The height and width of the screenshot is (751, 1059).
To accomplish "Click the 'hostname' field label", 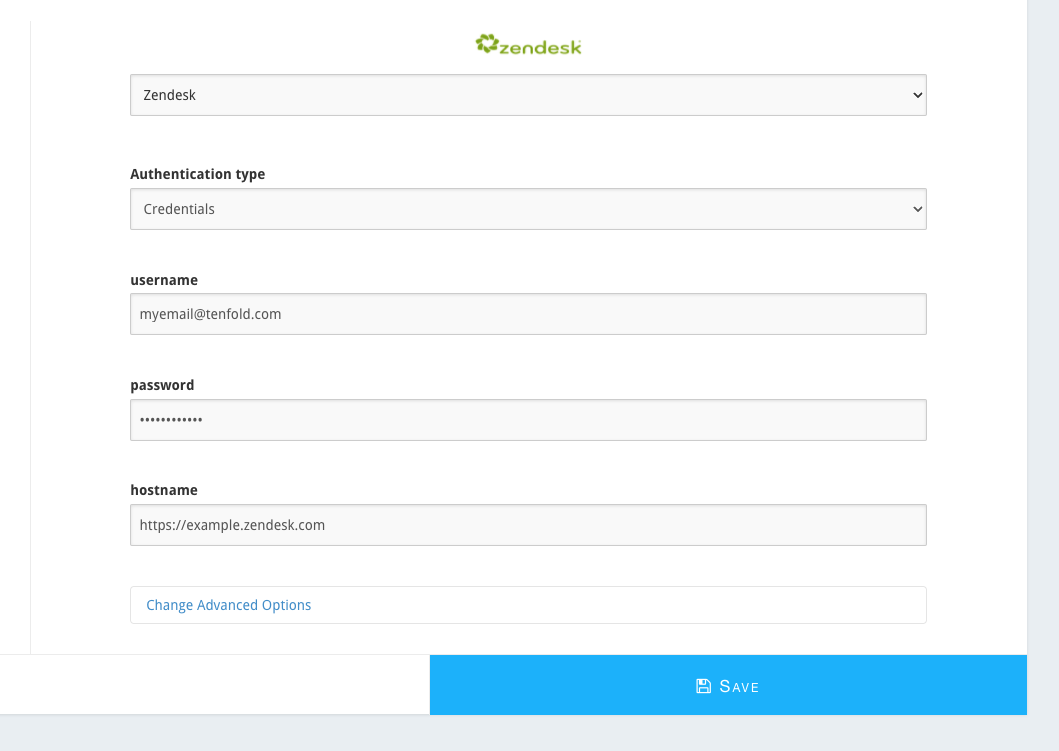I will point(164,490).
